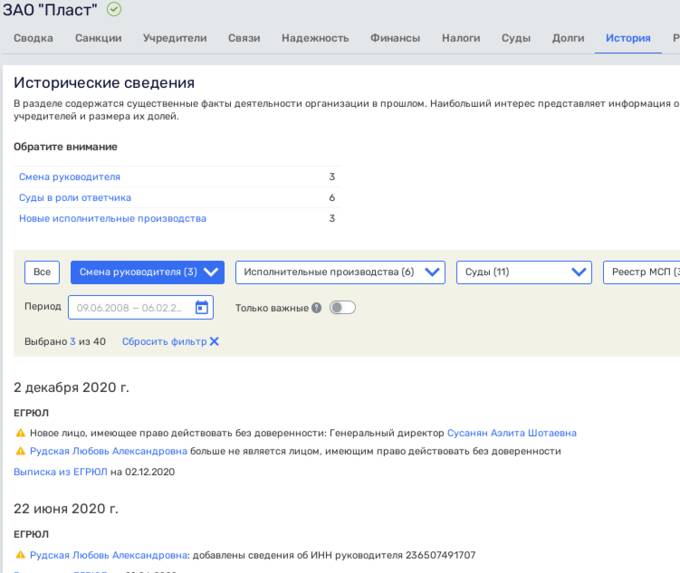Viewport: 680px width, 573px height.
Task: Go to the Суды tab
Action: point(516,38)
